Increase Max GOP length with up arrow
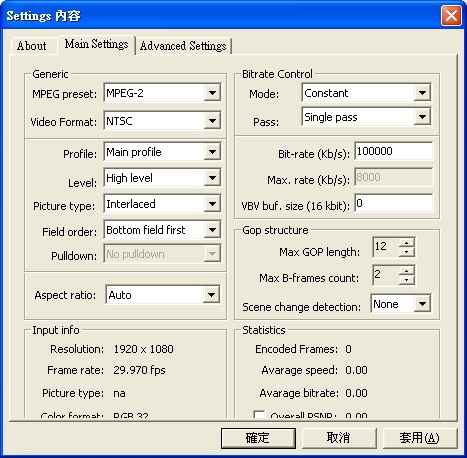Image resolution: width=467 pixels, height=458 pixels. pos(407,243)
